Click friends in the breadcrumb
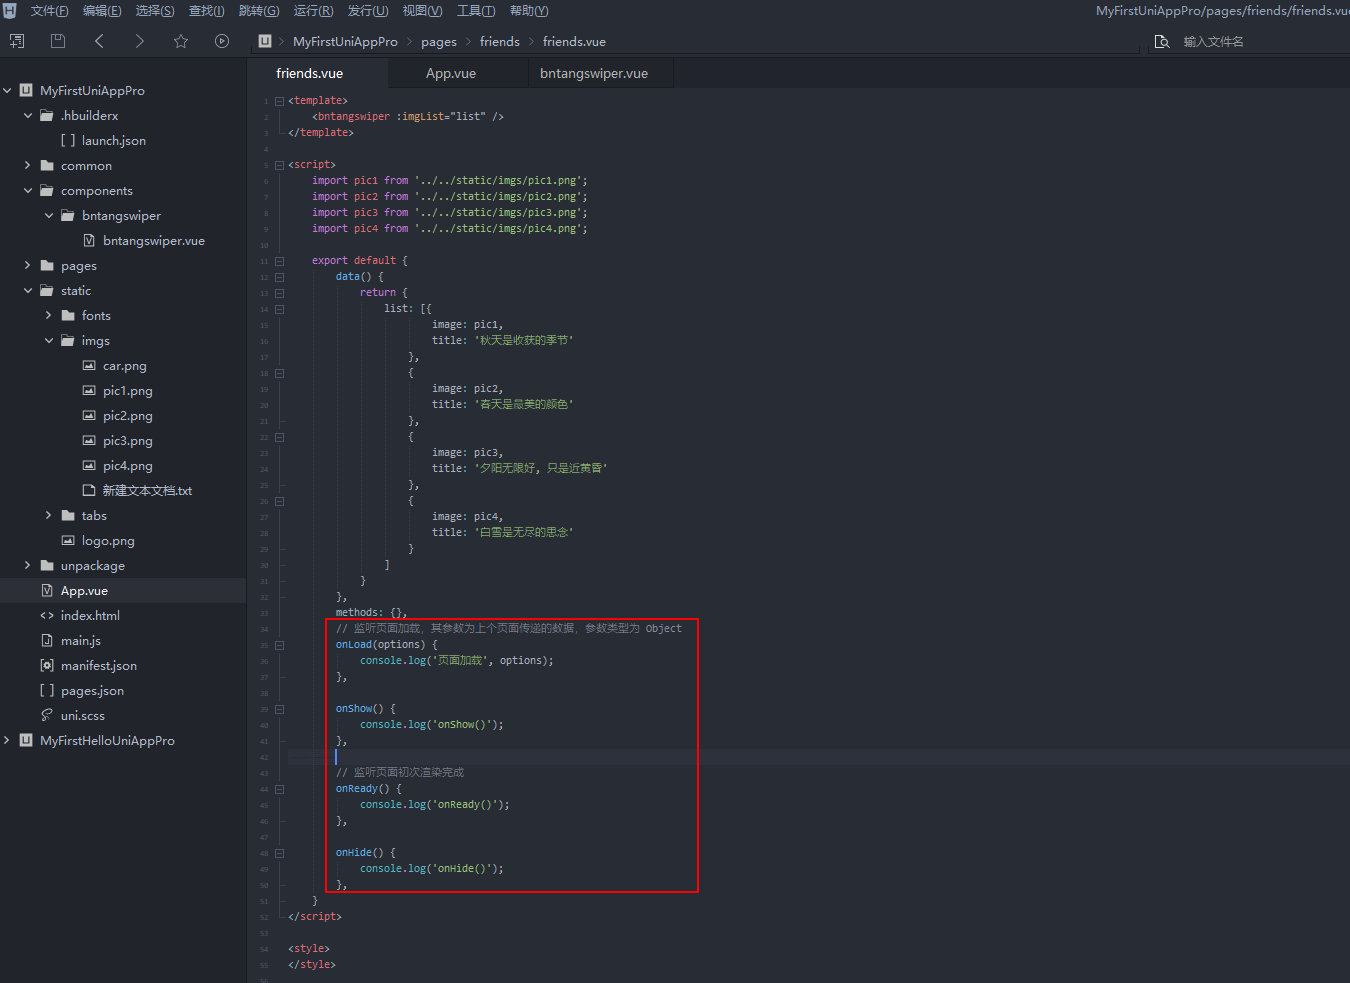The image size is (1350, 983). click(500, 42)
